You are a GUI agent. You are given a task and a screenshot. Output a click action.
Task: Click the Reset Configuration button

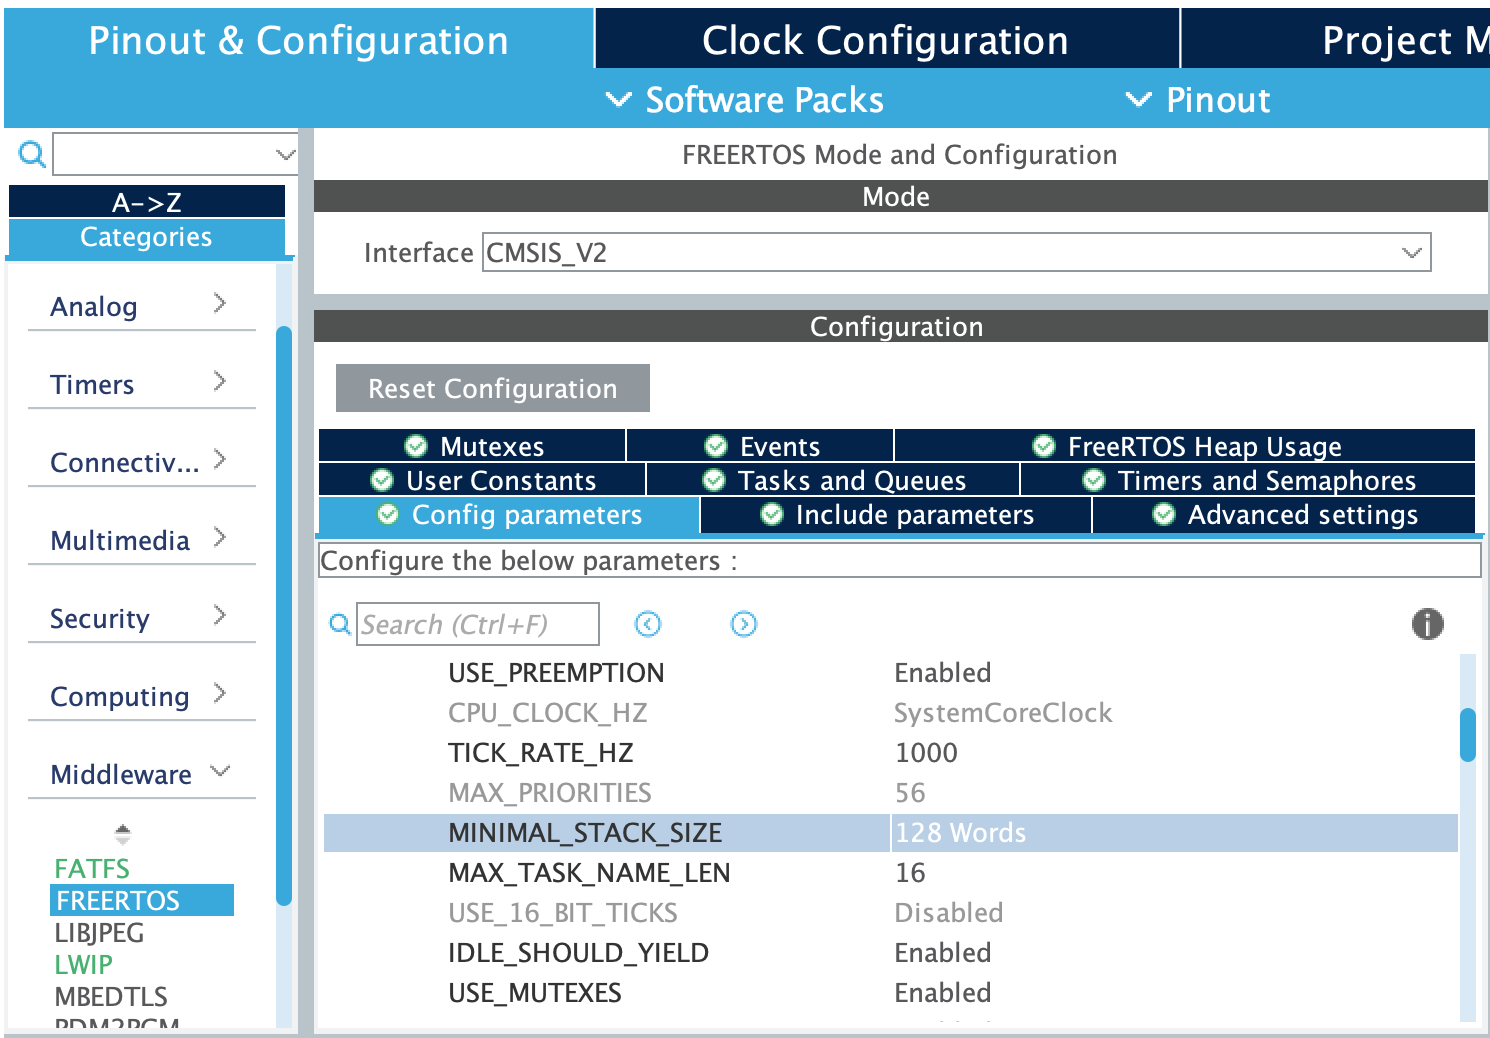[x=493, y=388]
